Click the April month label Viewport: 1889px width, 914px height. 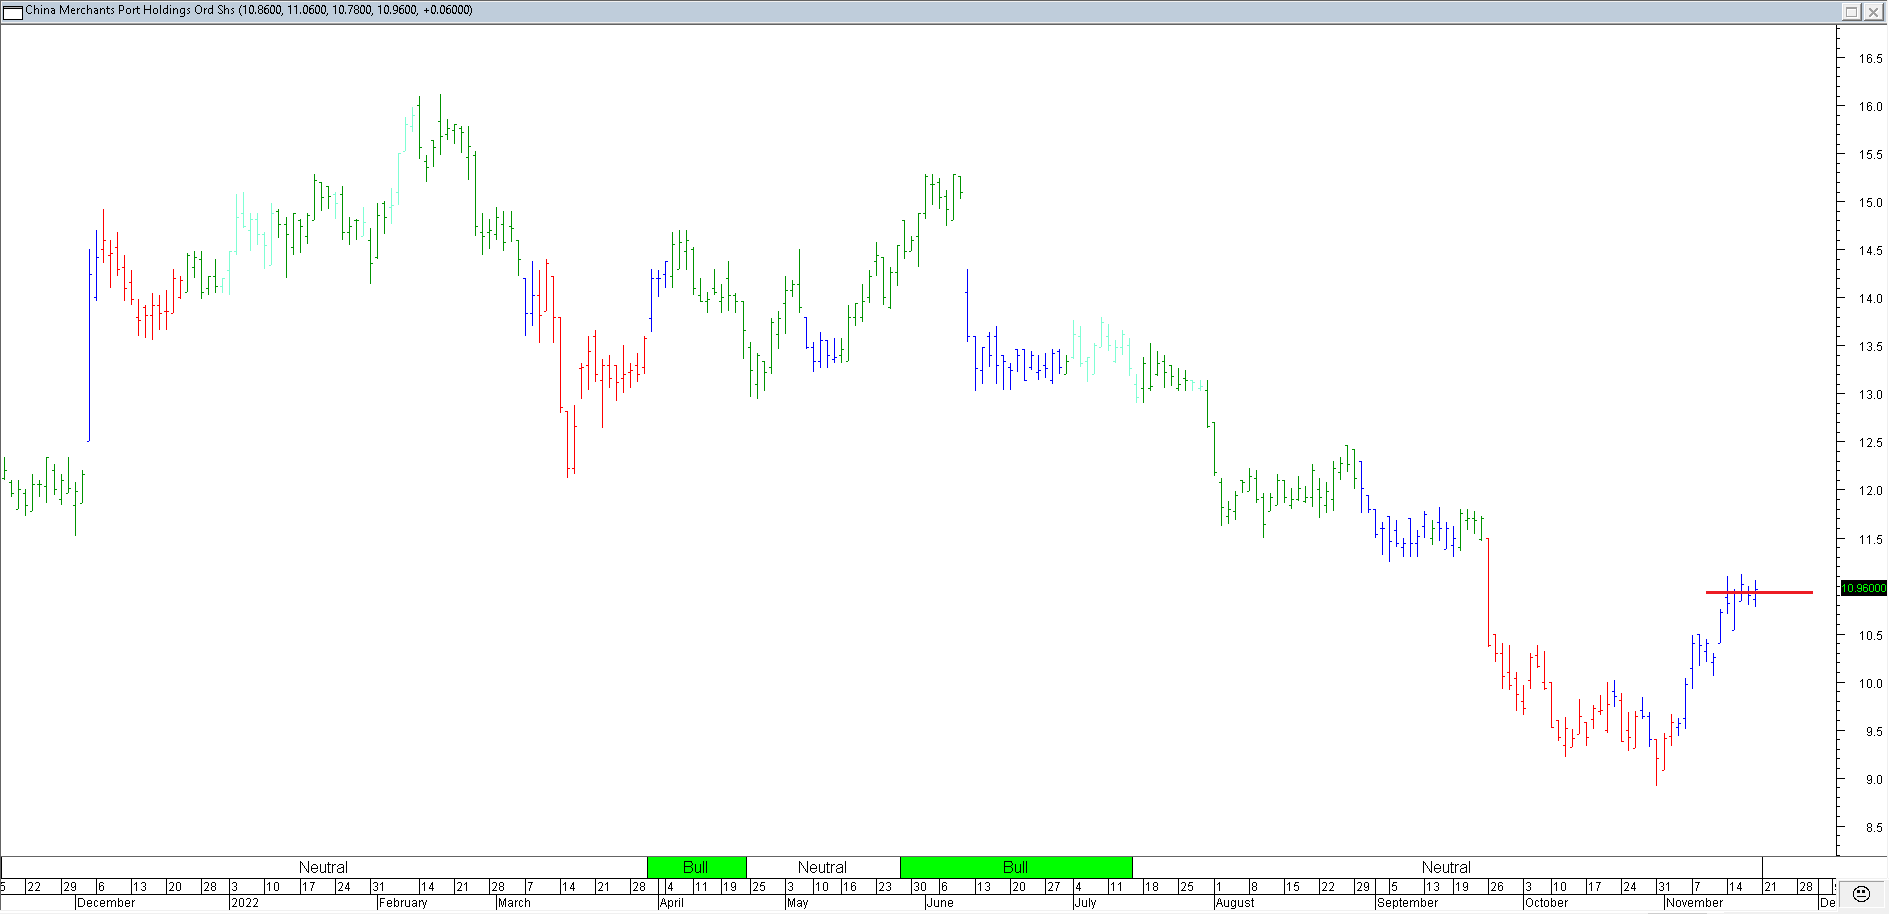pos(672,903)
